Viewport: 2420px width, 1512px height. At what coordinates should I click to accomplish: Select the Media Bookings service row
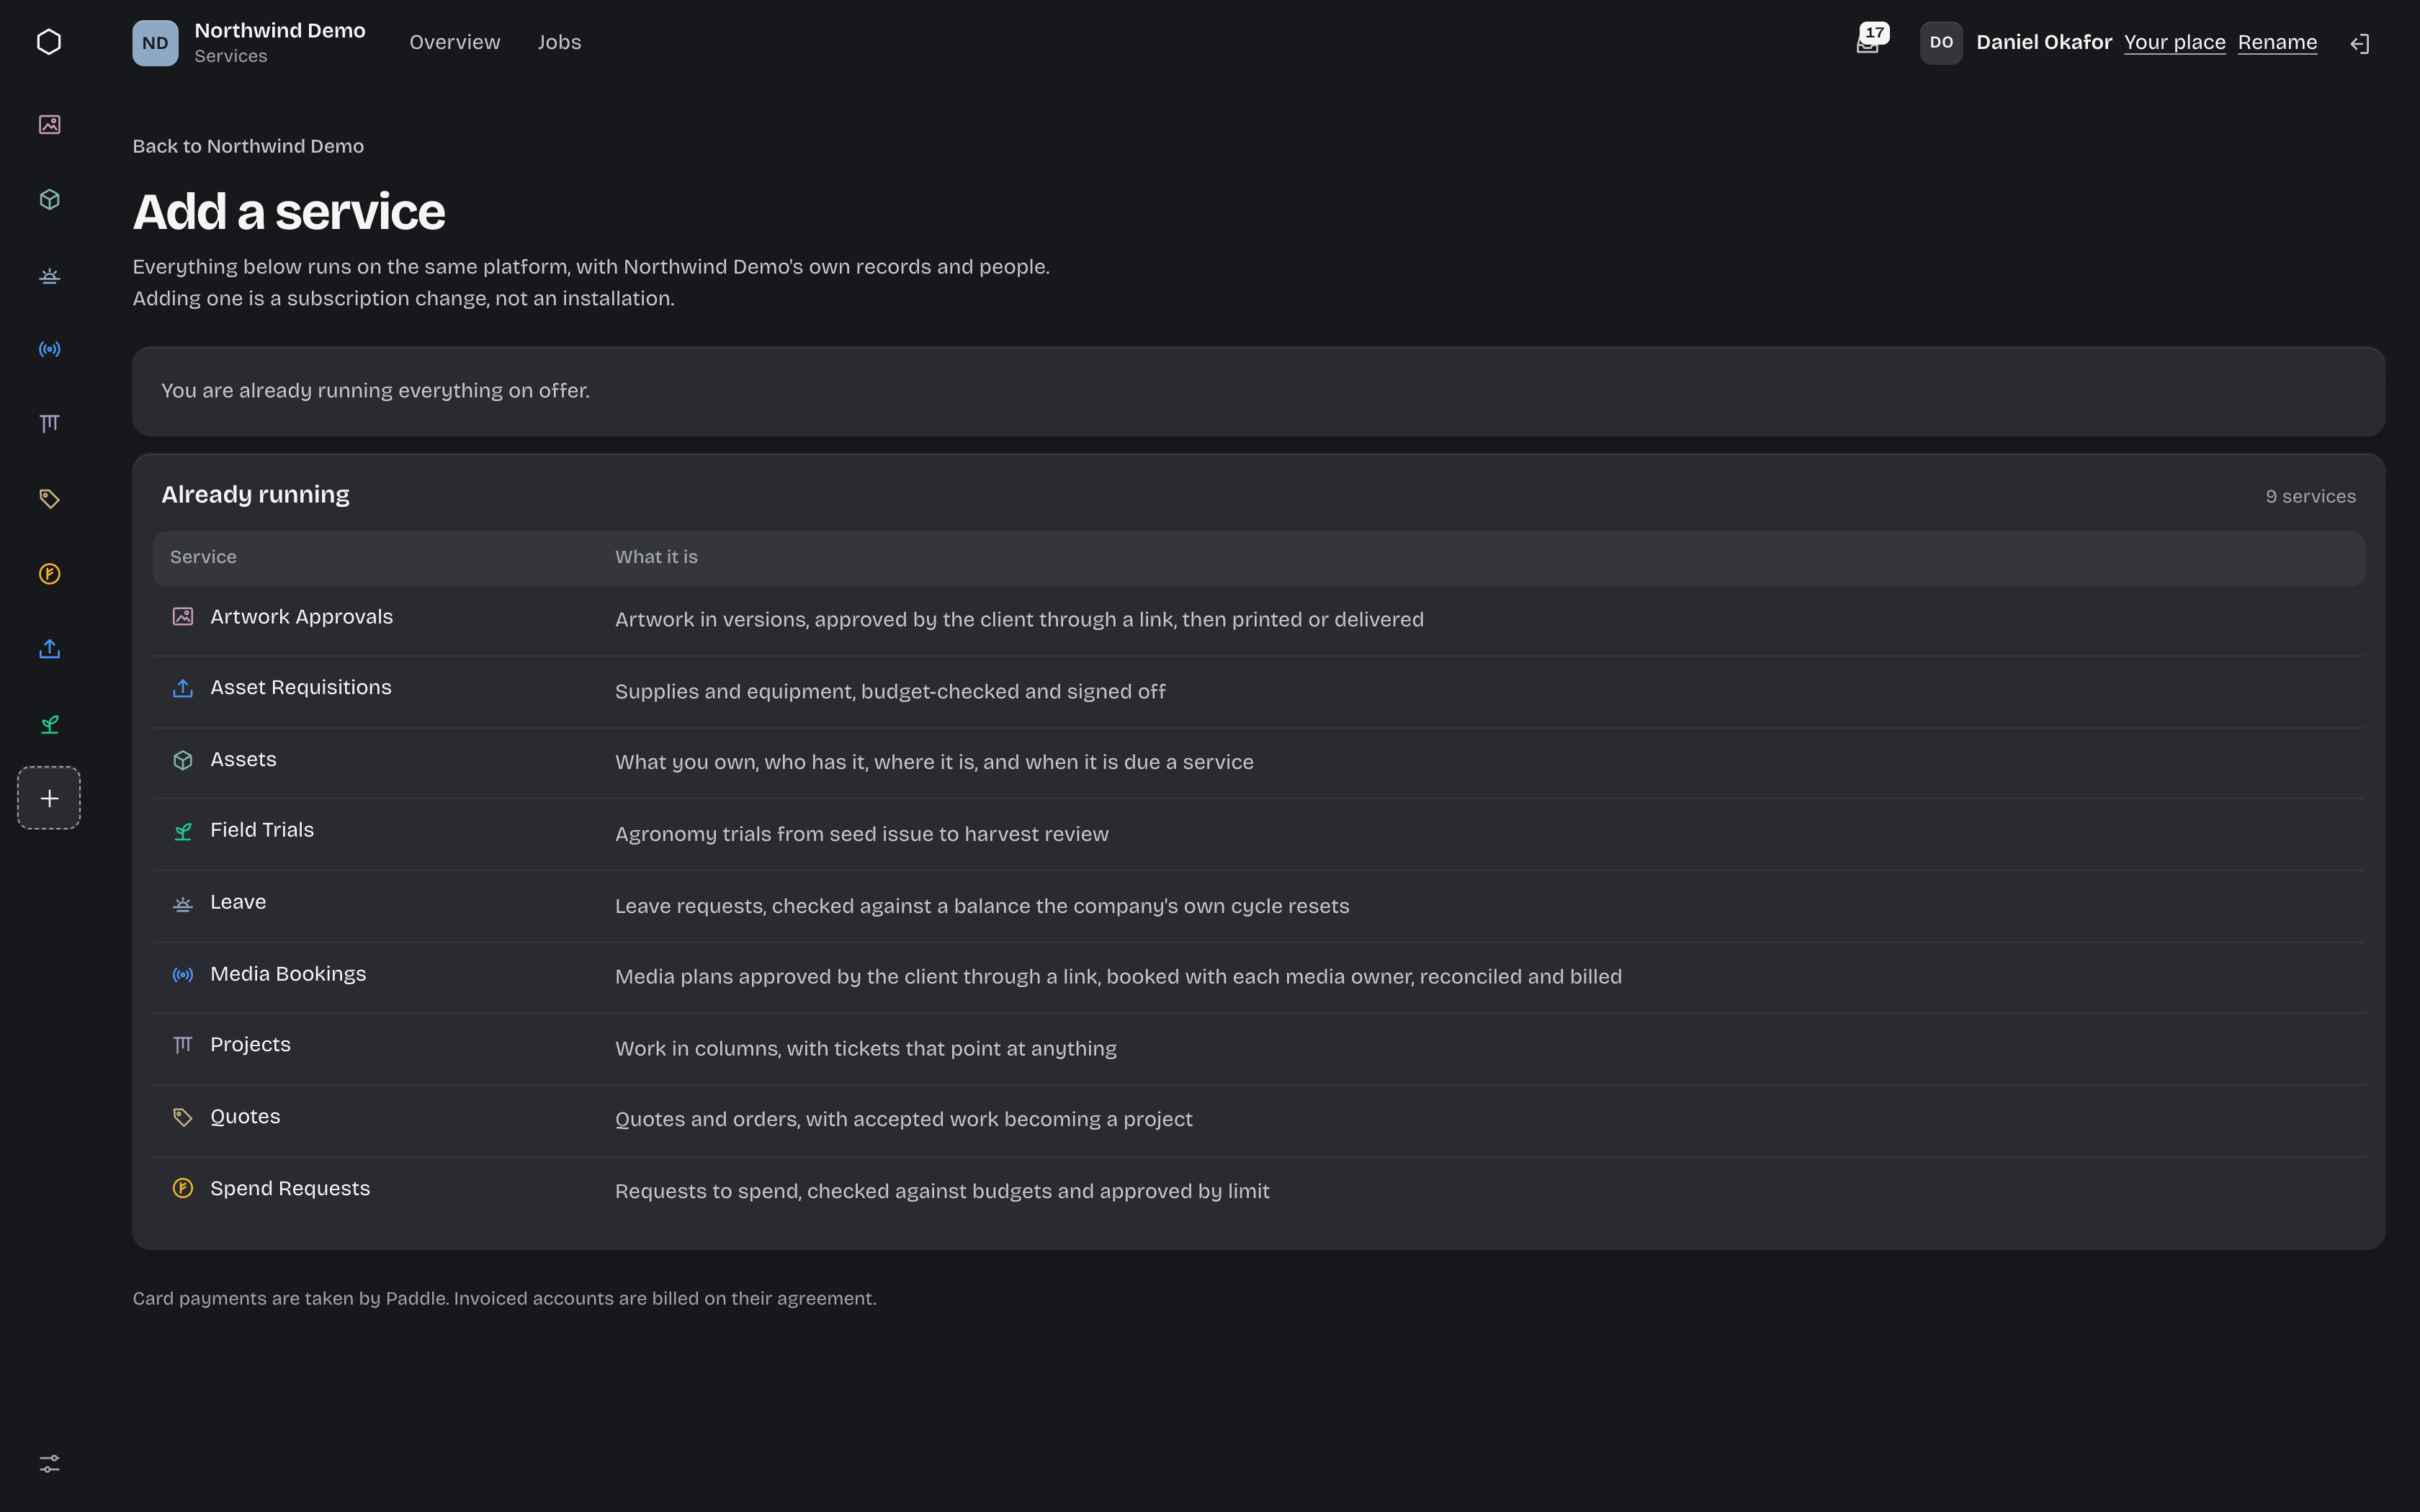1258,977
